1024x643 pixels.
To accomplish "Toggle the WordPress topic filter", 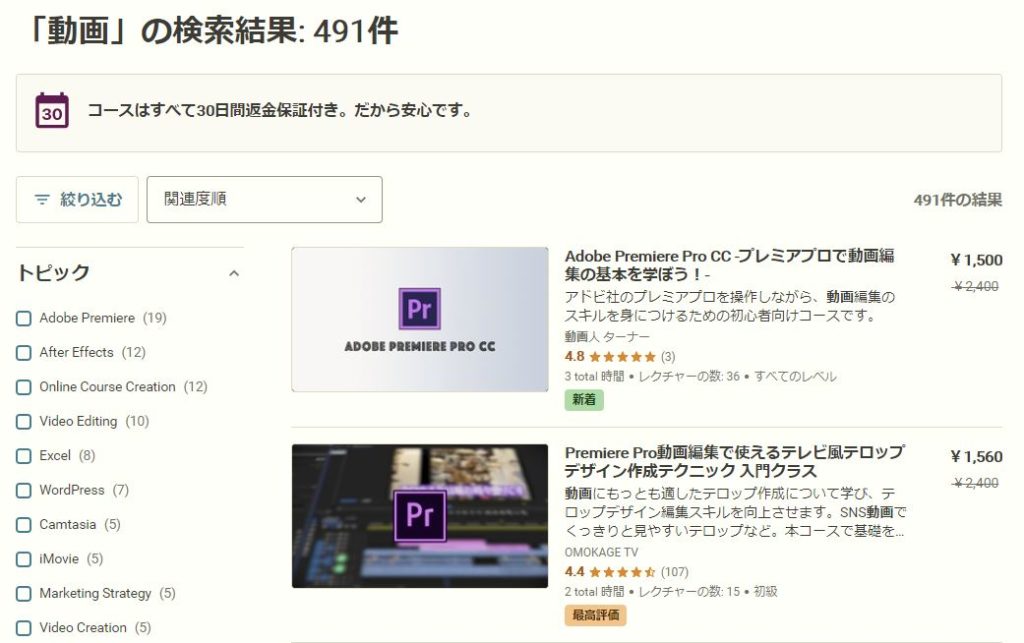I will (24, 490).
